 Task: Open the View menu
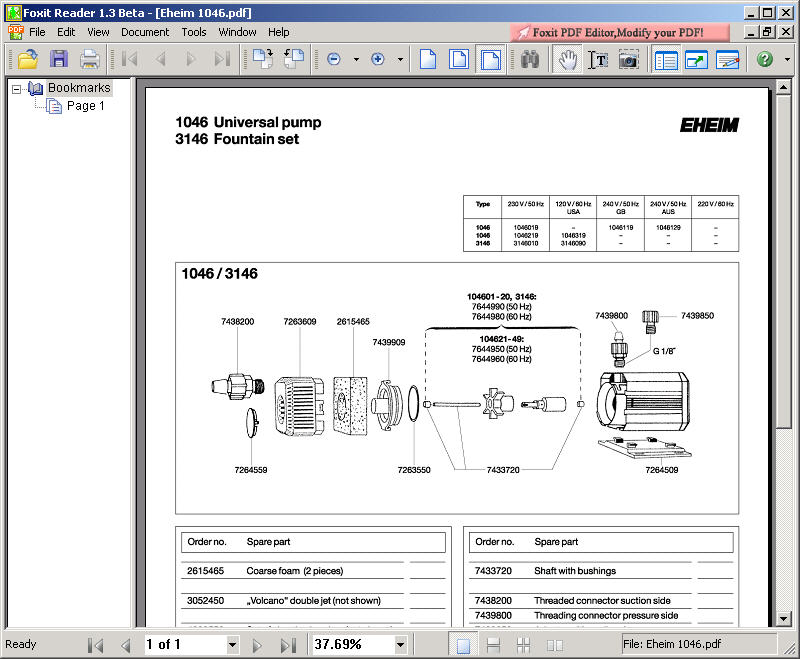pos(98,32)
